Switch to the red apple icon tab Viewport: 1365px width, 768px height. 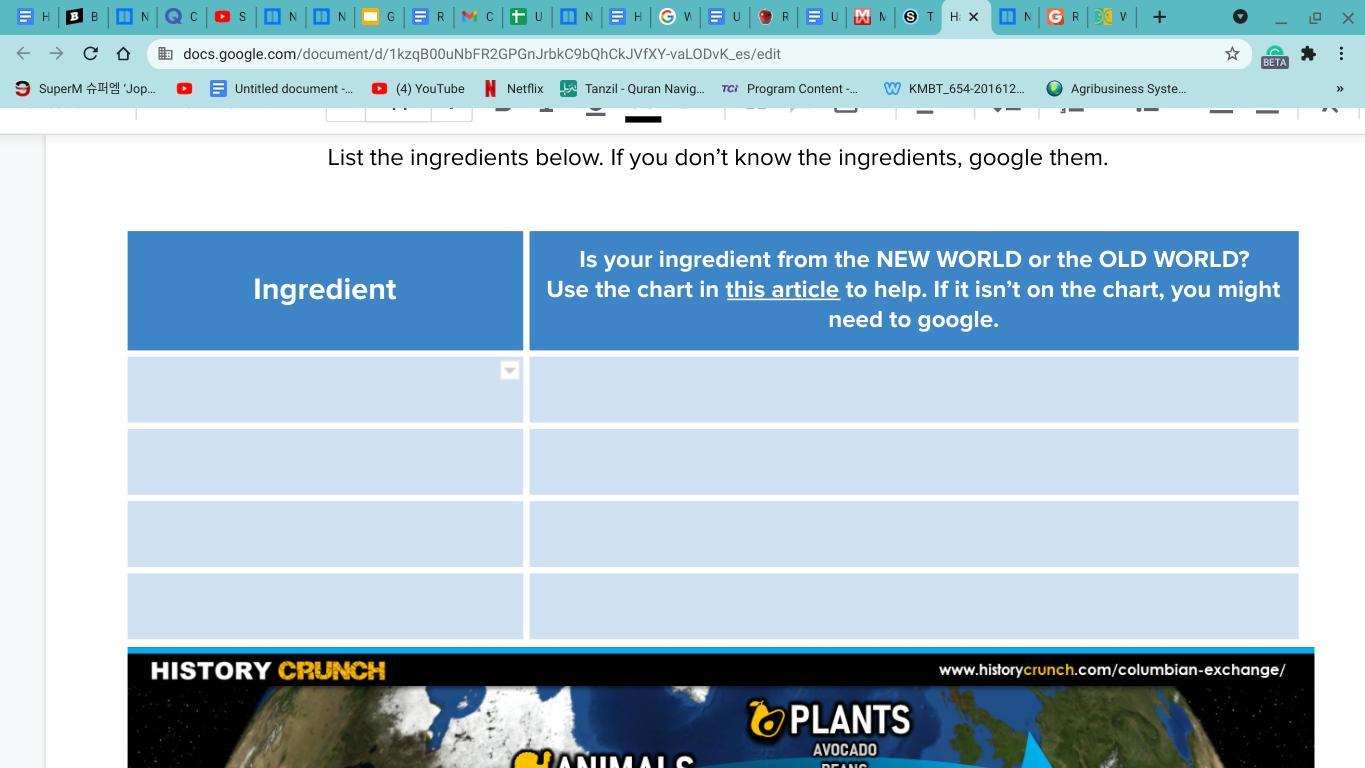coord(773,17)
